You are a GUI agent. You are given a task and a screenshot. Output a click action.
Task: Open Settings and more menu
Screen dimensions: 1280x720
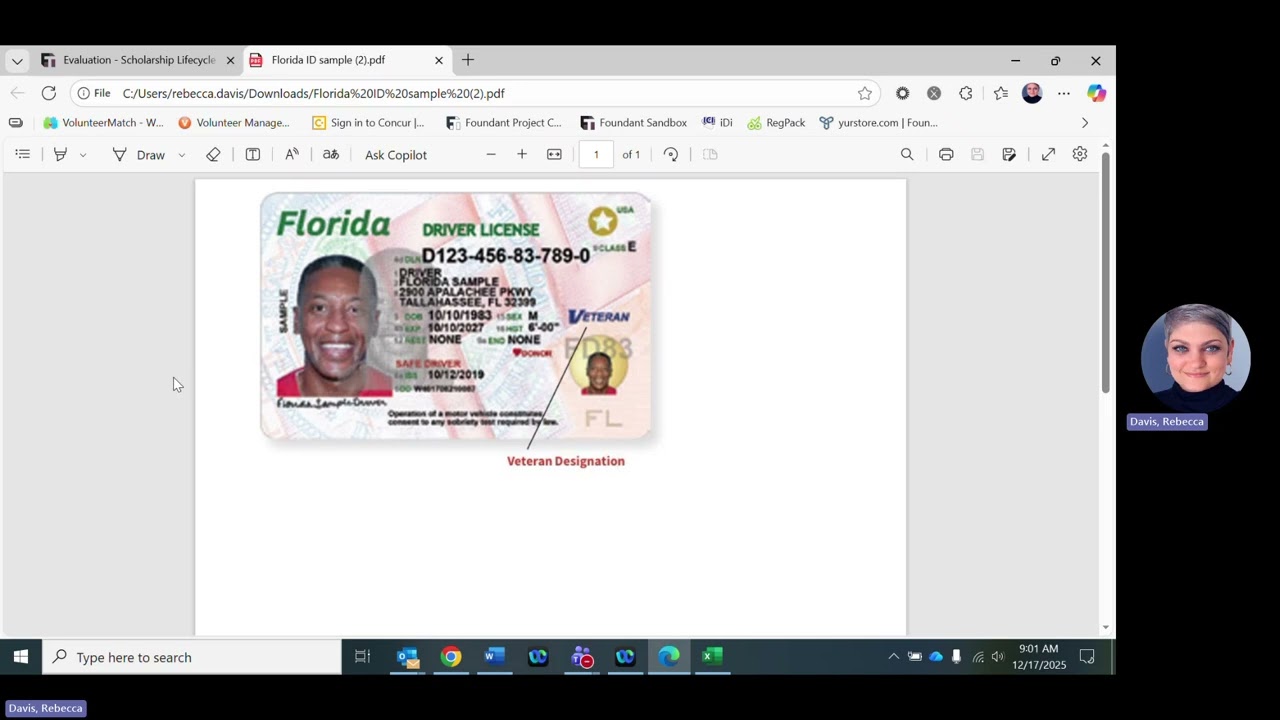click(x=1064, y=93)
